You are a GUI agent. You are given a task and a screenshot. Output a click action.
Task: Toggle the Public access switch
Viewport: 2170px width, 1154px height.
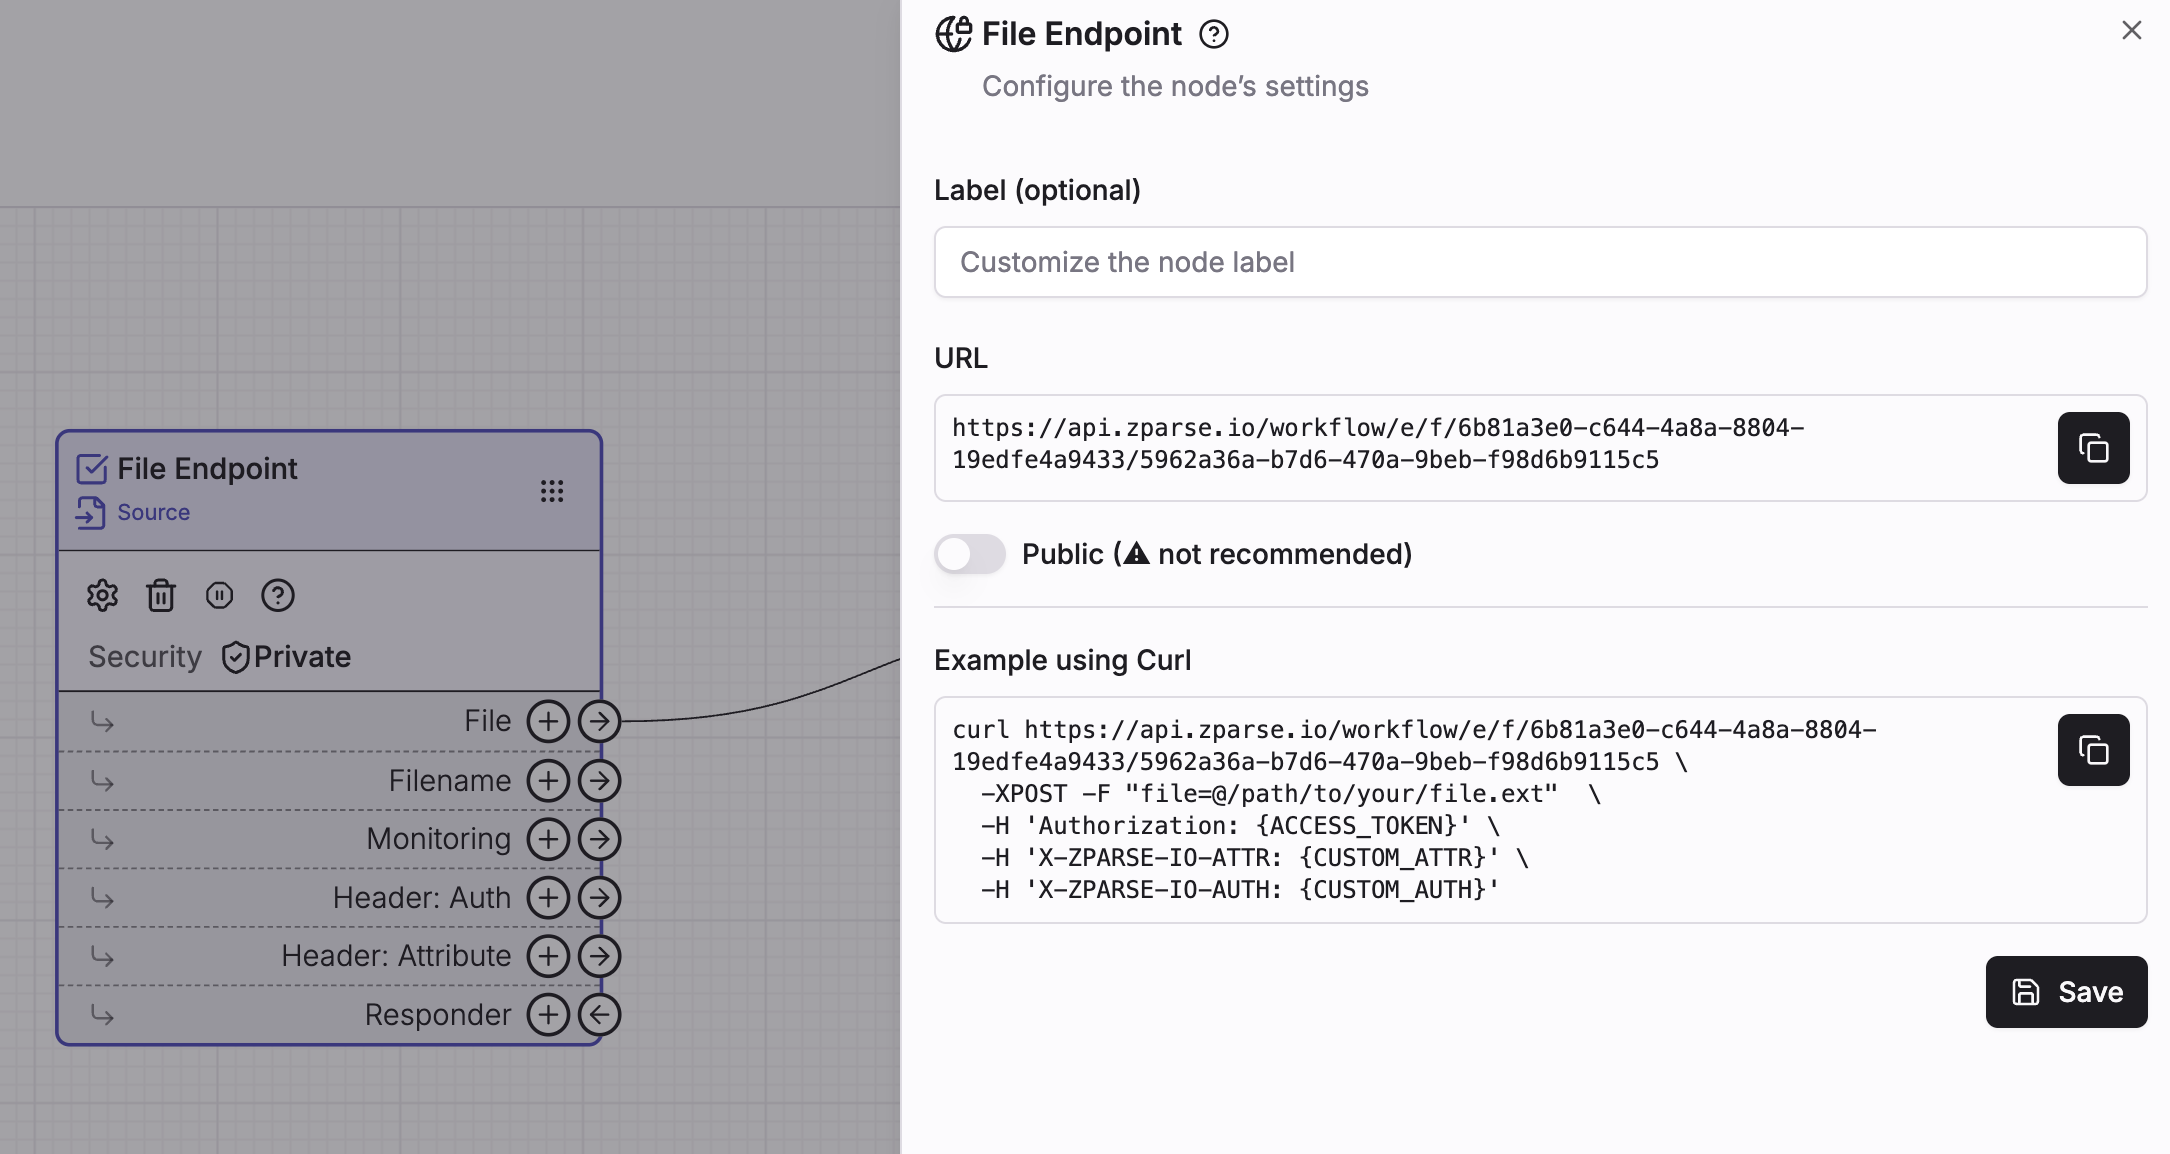pyautogui.click(x=969, y=554)
